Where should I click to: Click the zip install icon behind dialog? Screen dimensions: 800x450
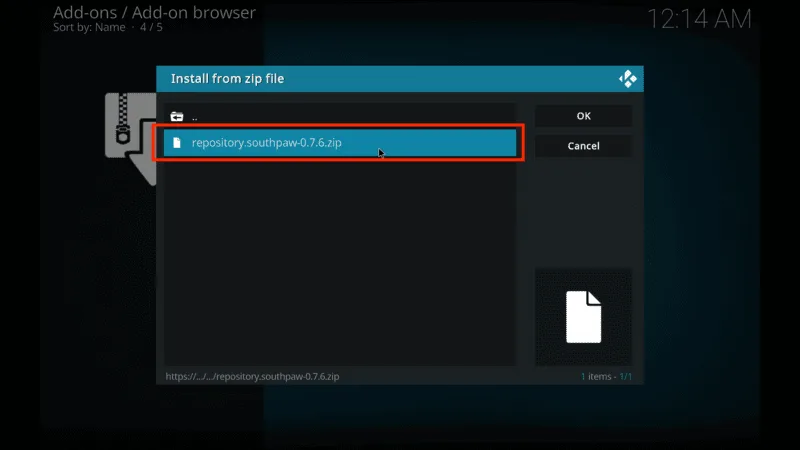tap(131, 138)
